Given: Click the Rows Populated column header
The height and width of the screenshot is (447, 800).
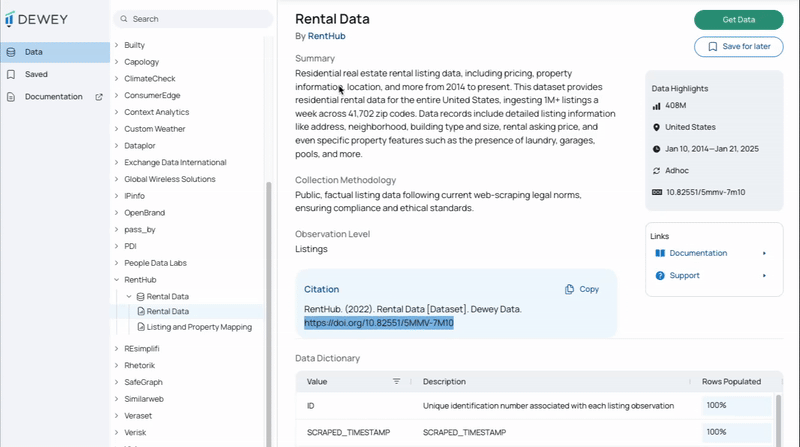Looking at the screenshot, I should [731, 382].
